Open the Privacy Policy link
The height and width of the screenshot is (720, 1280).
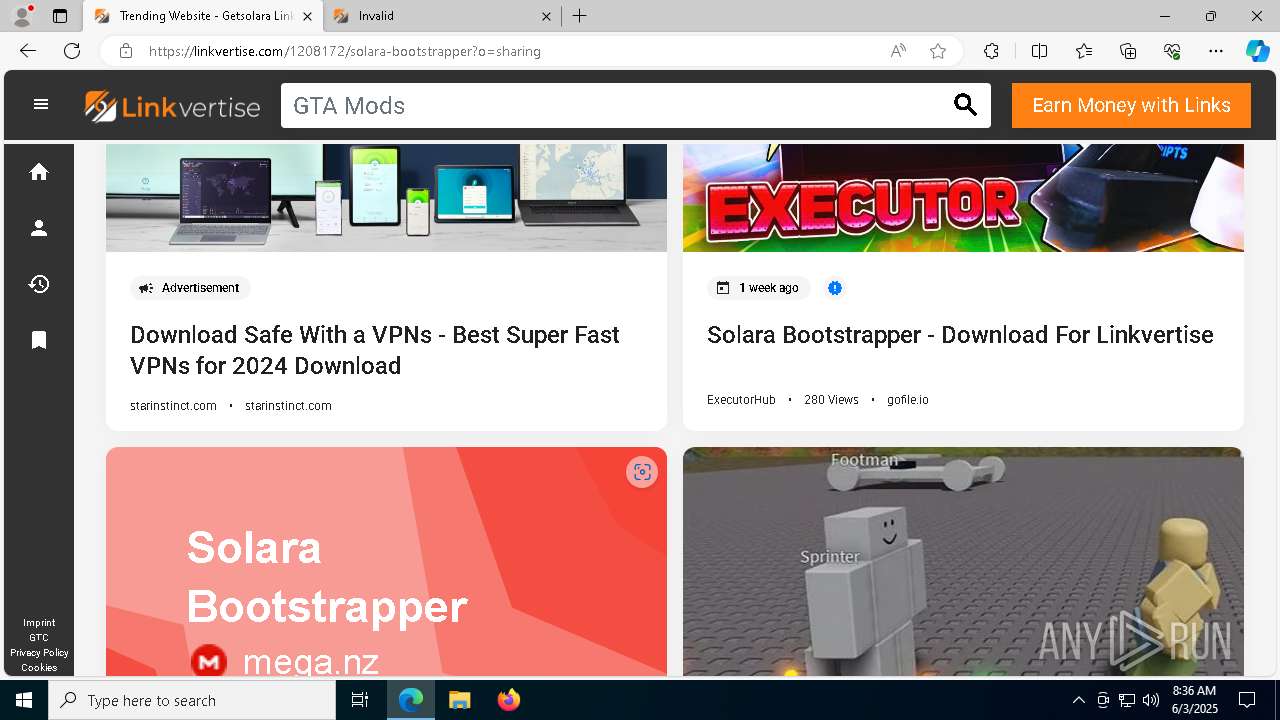pyautogui.click(x=39, y=652)
